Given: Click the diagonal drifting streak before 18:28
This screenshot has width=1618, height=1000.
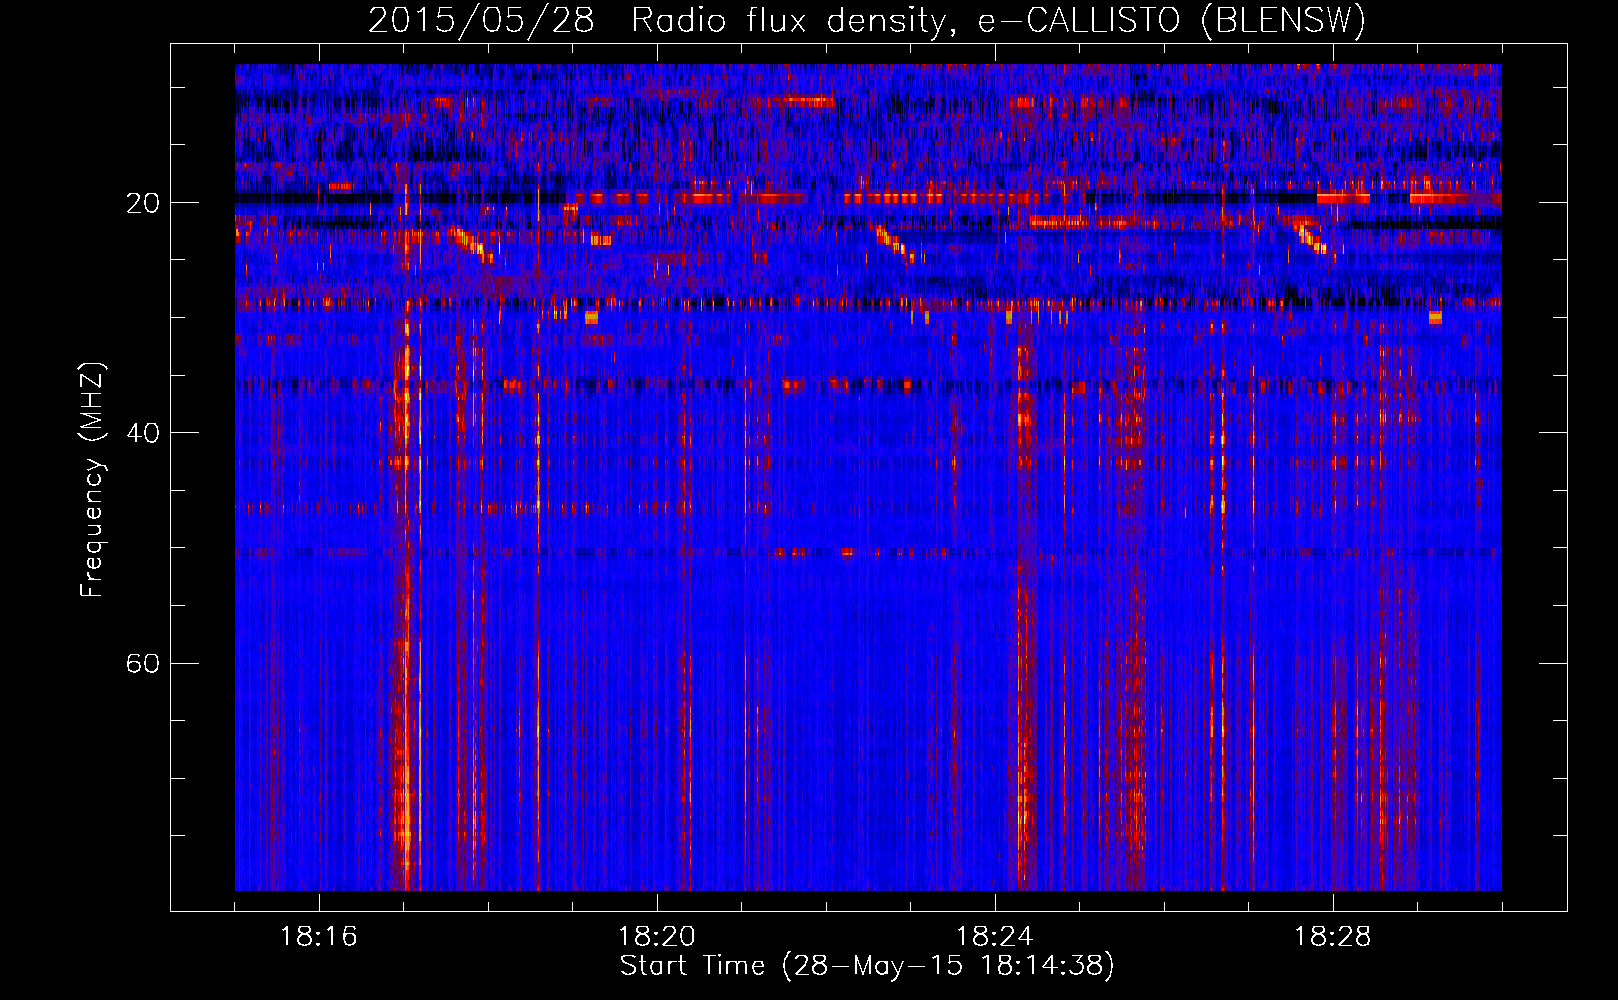Looking at the screenshot, I should click(x=1310, y=239).
